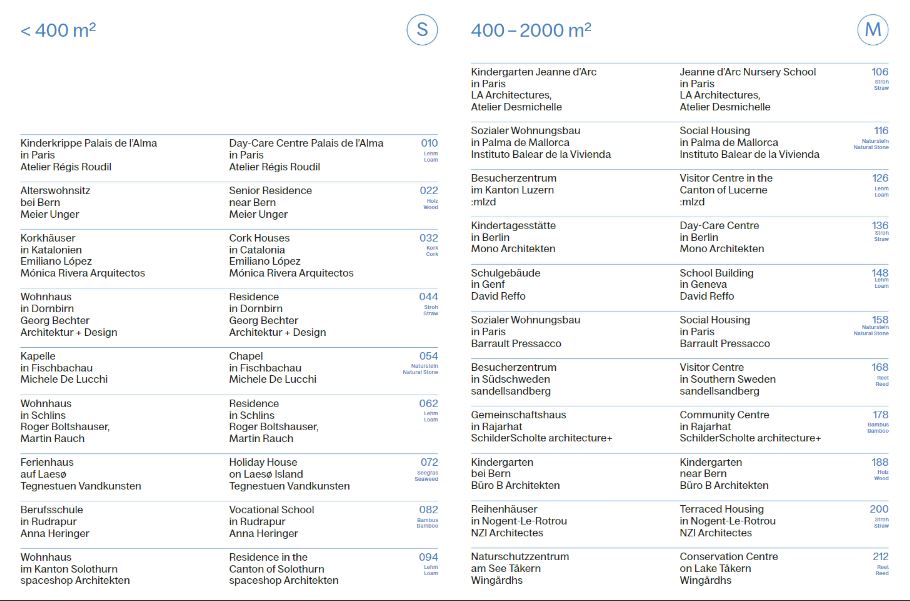Click 'Kinderkrippe Palais de l'Alma' title
Viewport: 910px width, 601px height.
pos(88,143)
